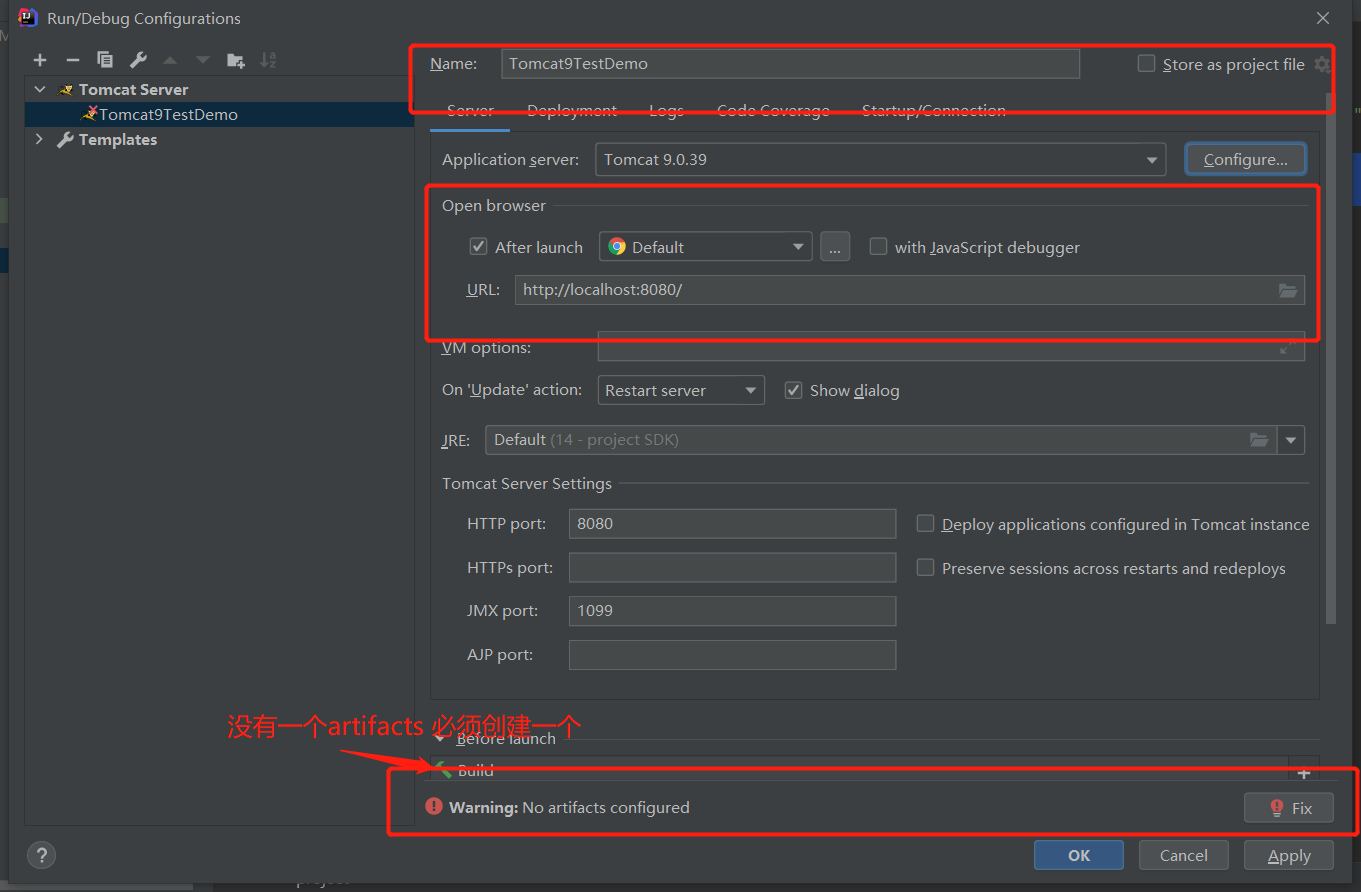1361x892 pixels.
Task: Click the Configure... button
Action: point(1245,160)
